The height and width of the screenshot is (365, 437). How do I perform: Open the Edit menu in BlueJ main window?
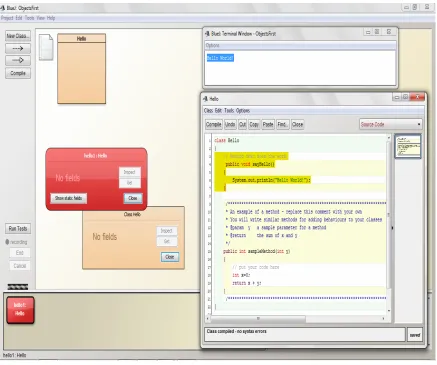(x=19, y=18)
